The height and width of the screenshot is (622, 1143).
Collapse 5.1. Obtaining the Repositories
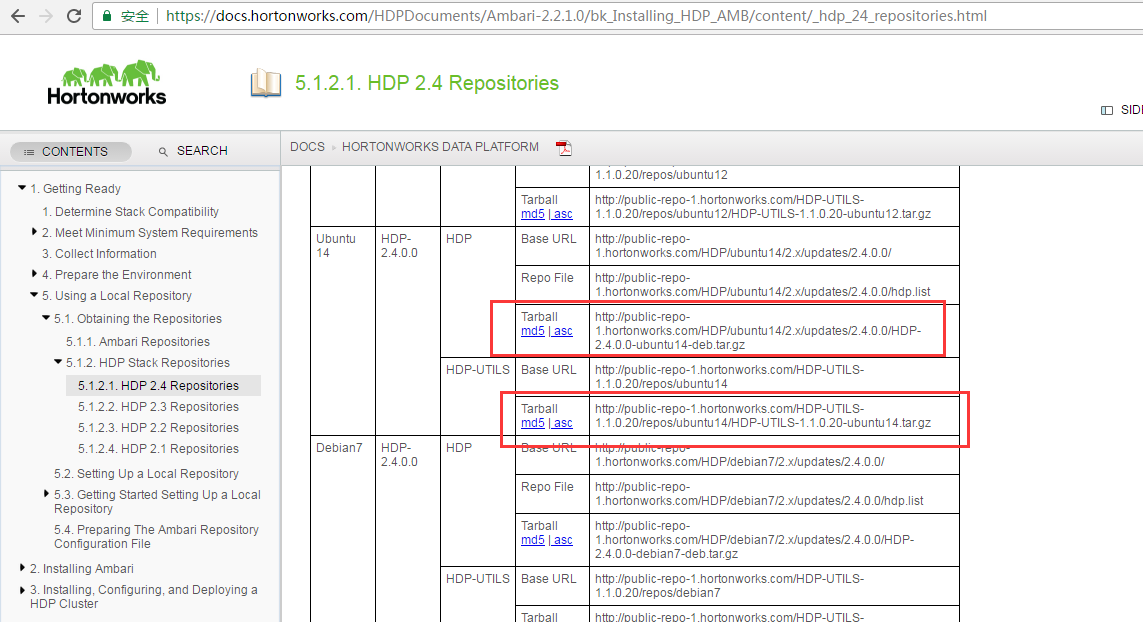point(46,318)
